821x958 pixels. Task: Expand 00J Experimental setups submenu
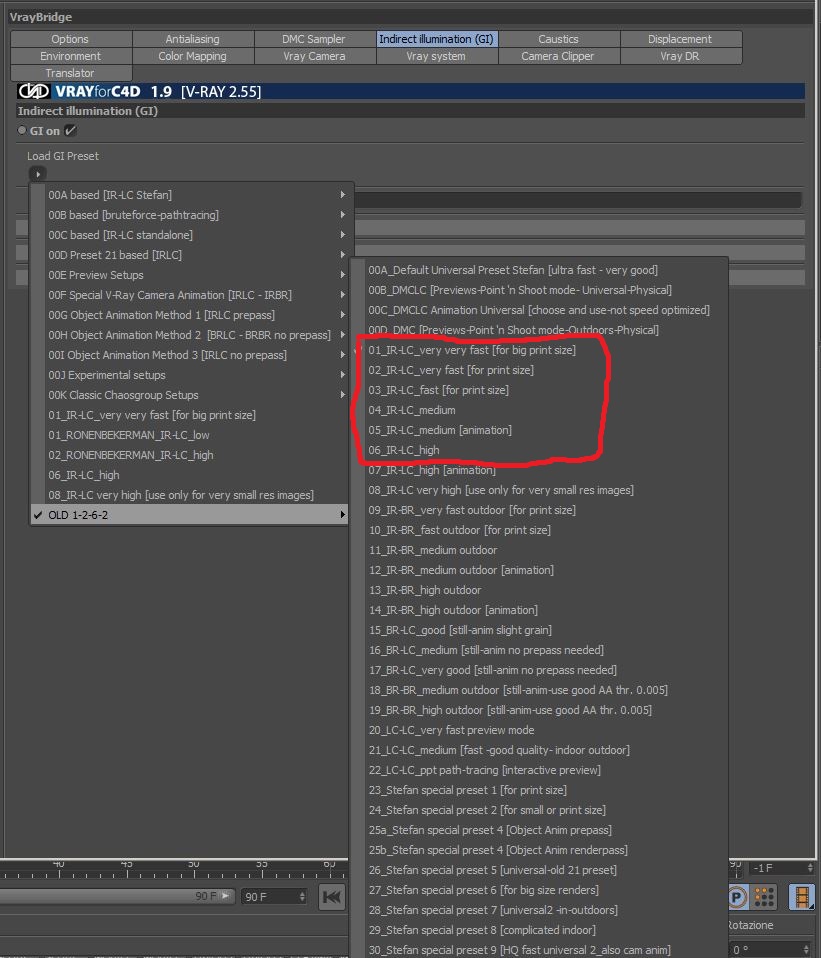189,375
